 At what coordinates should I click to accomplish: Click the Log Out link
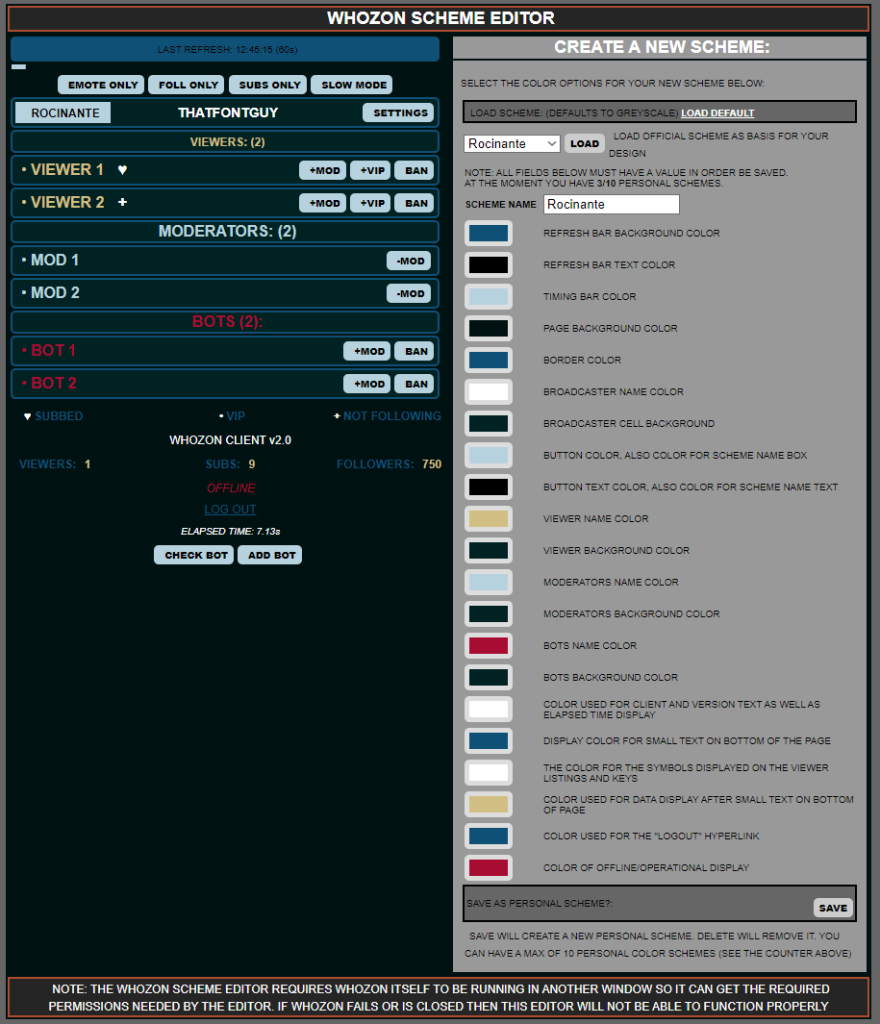point(230,509)
